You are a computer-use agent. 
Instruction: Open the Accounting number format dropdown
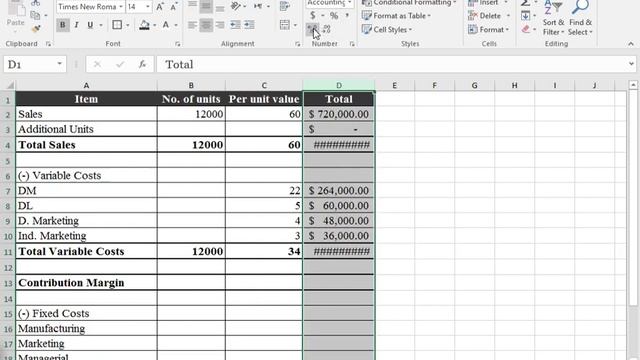349,2
